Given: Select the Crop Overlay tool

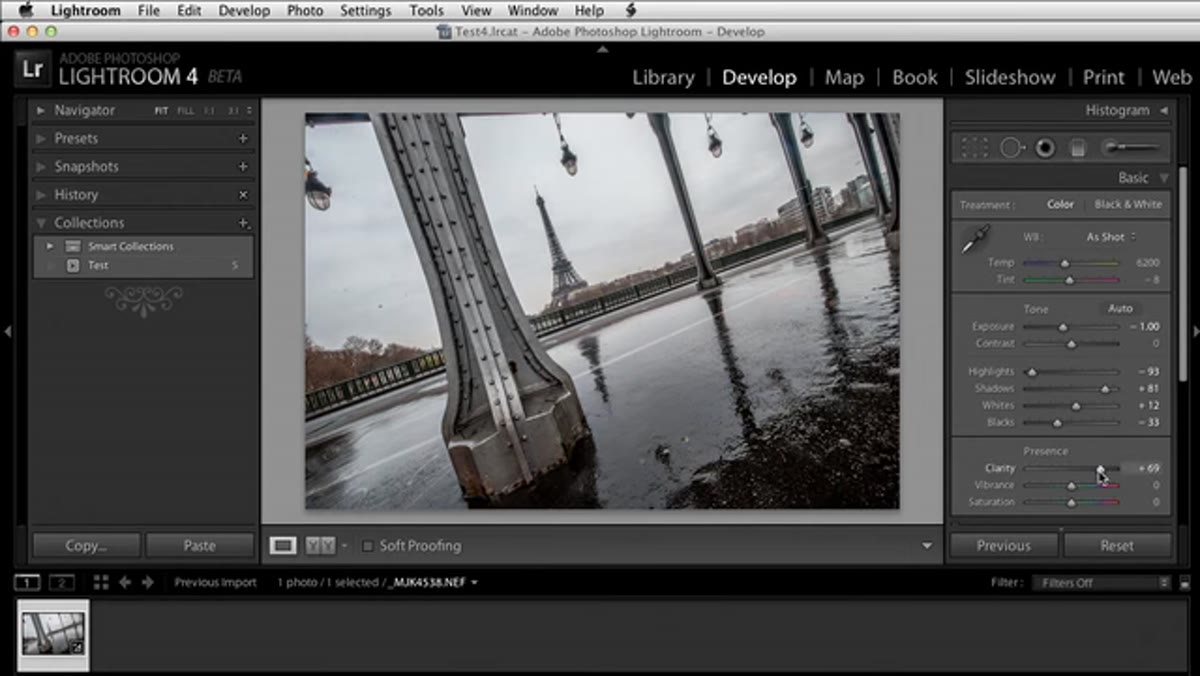Looking at the screenshot, I should [x=974, y=148].
